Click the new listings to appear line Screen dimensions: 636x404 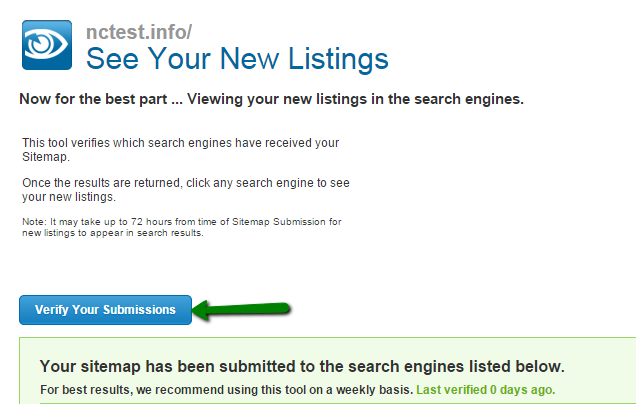(x=113, y=233)
